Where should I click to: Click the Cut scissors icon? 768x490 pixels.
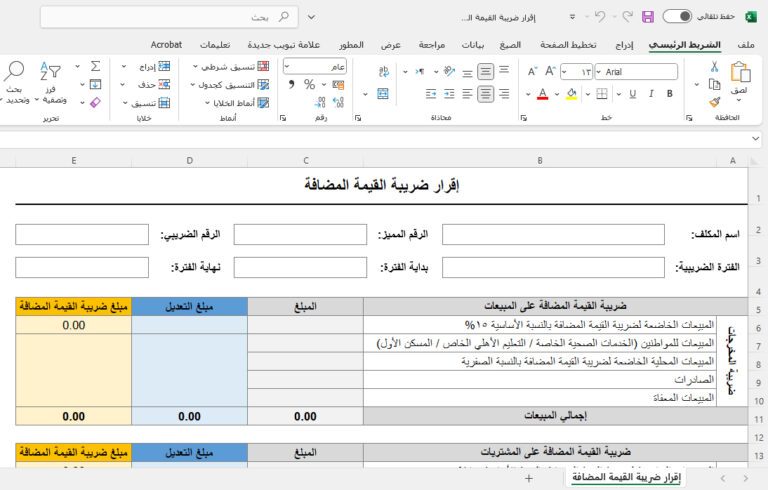click(714, 67)
